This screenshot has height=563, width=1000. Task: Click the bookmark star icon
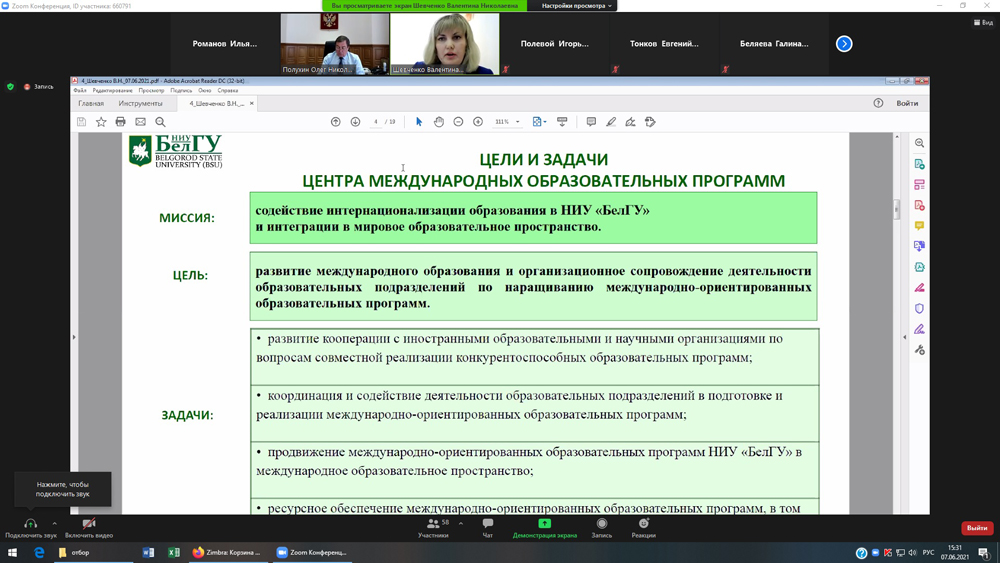[x=101, y=122]
